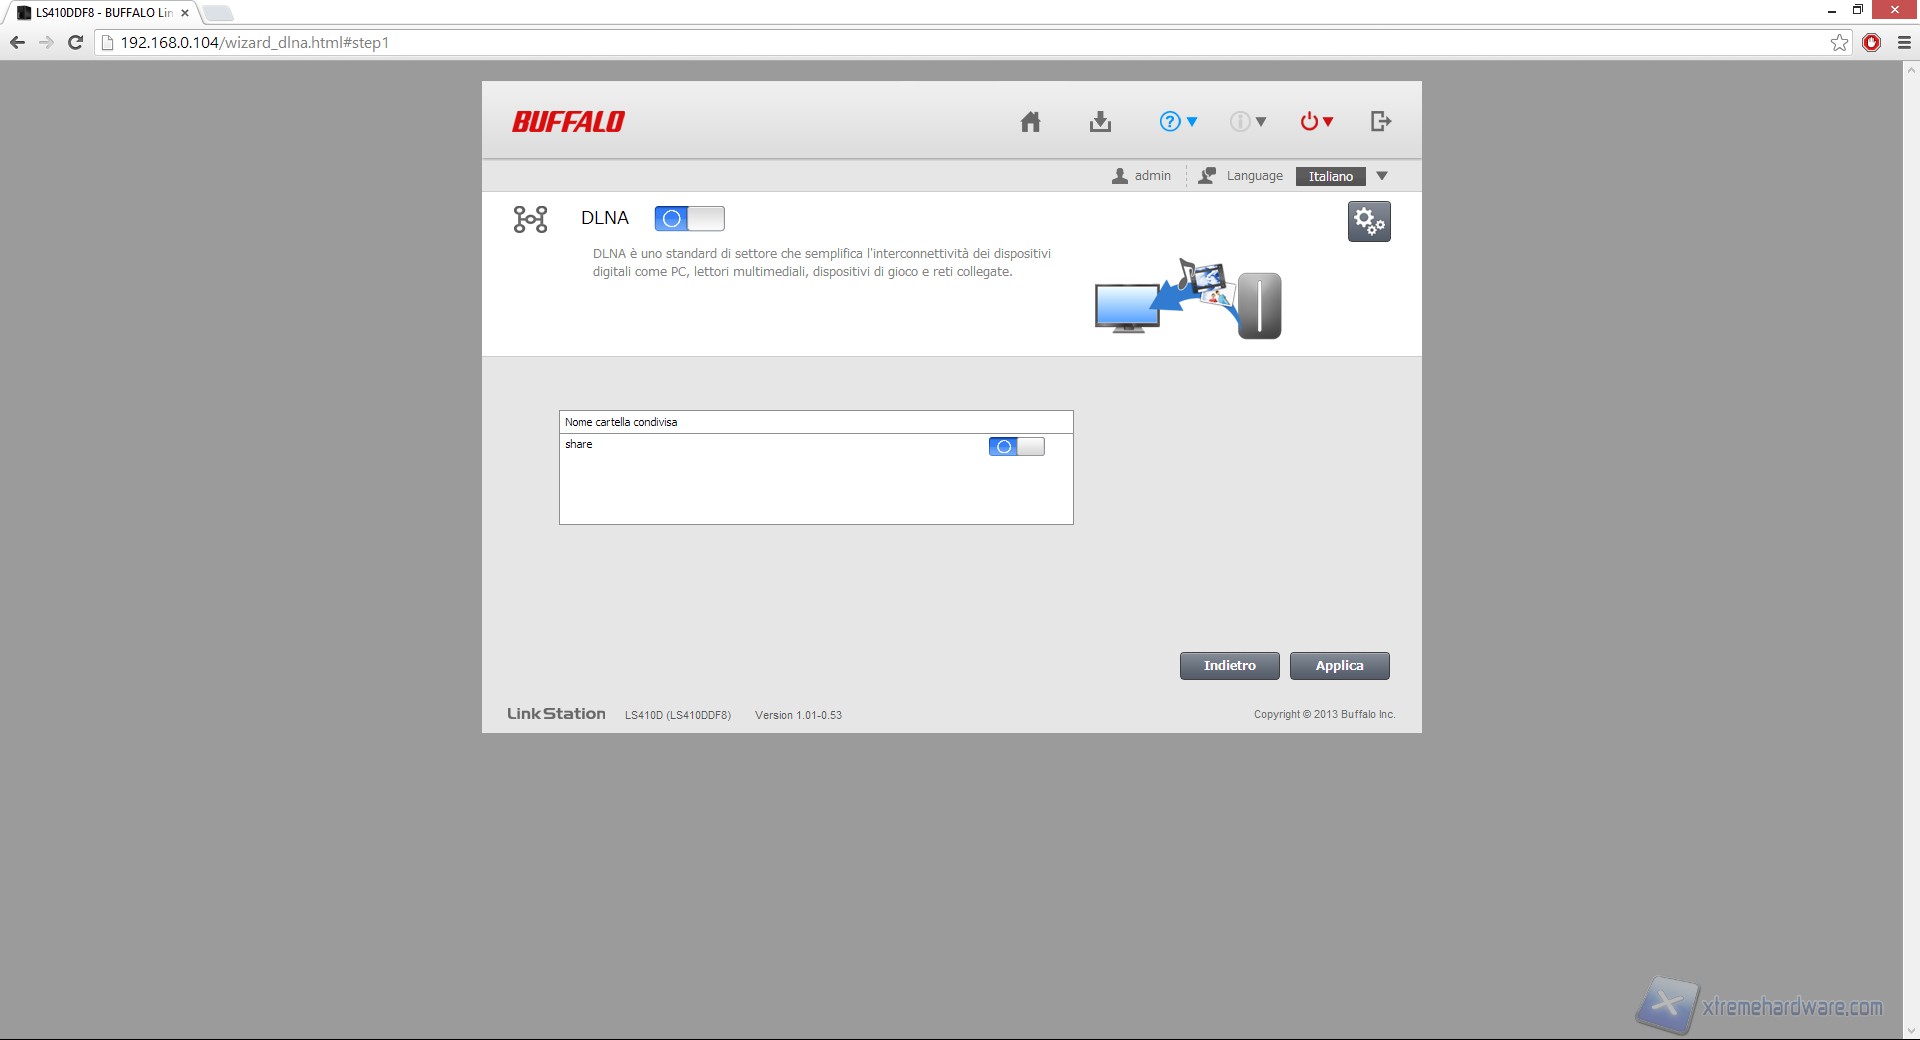Reload the page with browser refresh
This screenshot has height=1040, width=1920.
pos(75,42)
